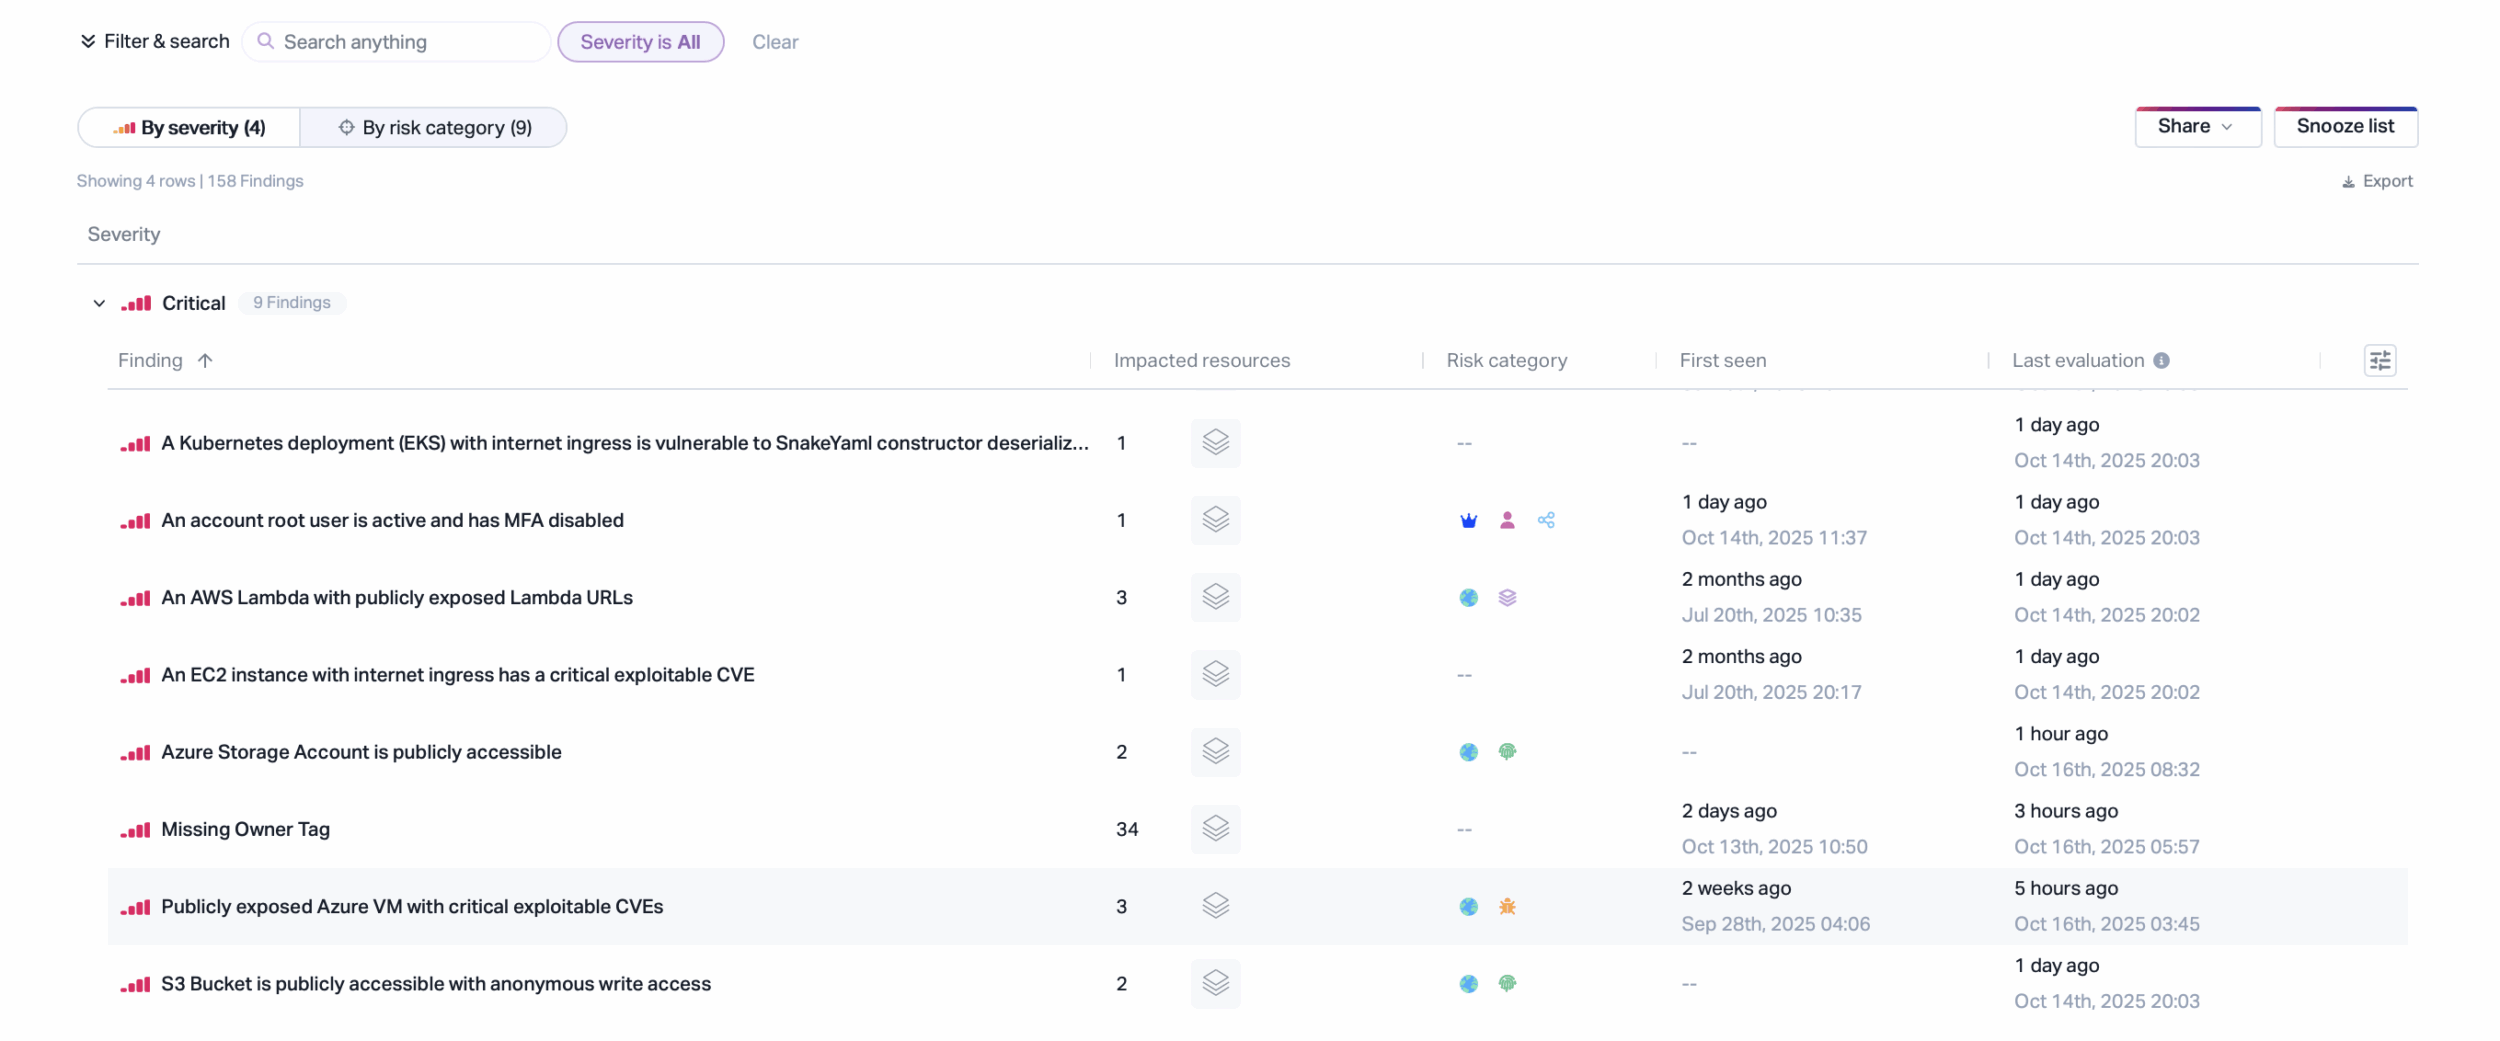
Task: Expand the Filter & search panel
Action: point(154,41)
